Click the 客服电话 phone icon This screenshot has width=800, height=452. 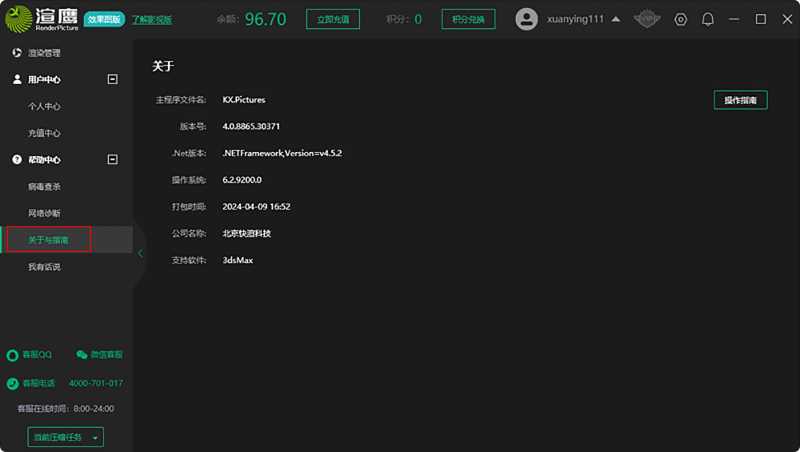13,383
